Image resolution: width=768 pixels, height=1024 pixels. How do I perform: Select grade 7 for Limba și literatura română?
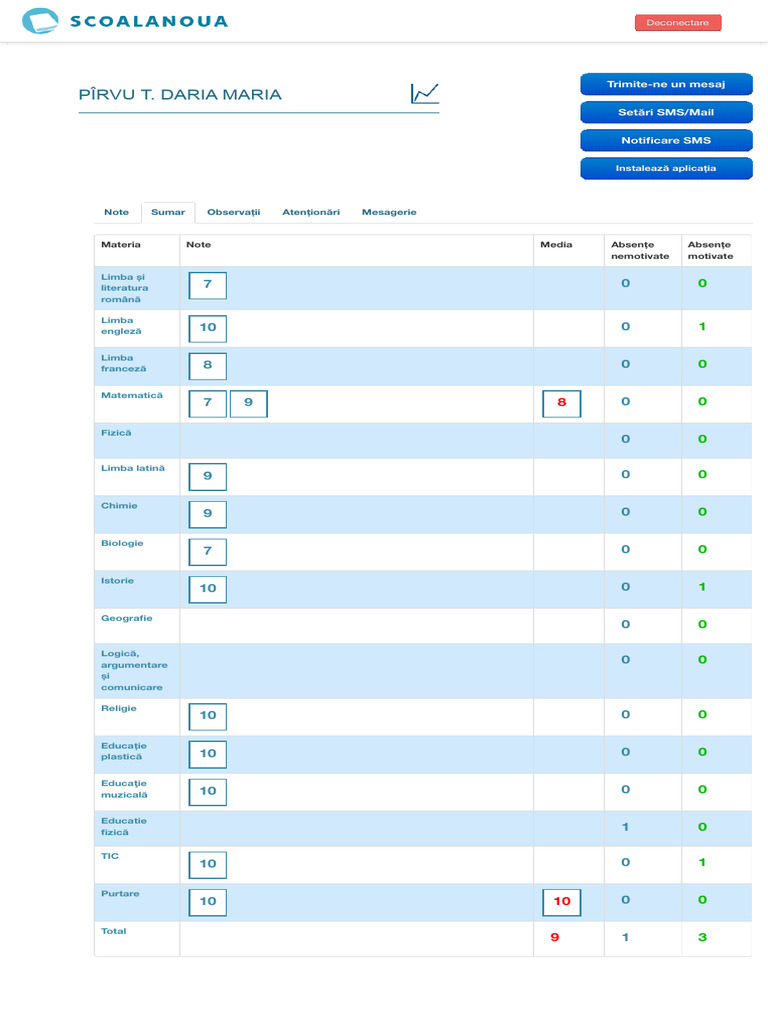(x=208, y=285)
